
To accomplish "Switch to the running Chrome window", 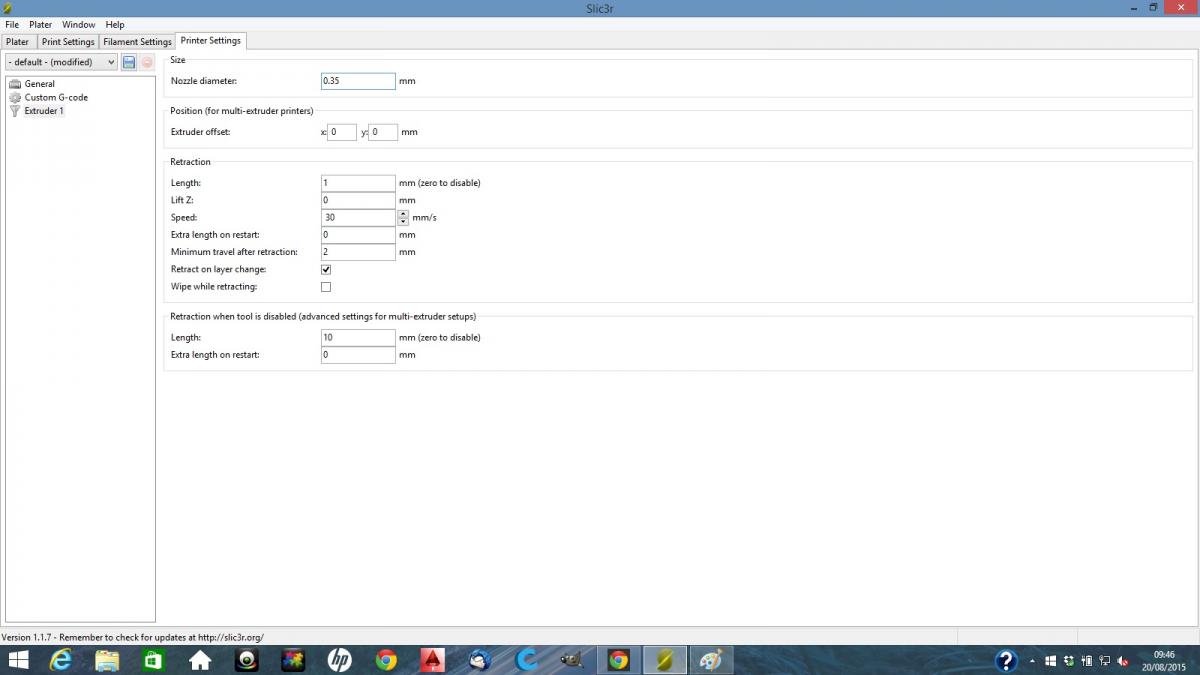I will (619, 660).
